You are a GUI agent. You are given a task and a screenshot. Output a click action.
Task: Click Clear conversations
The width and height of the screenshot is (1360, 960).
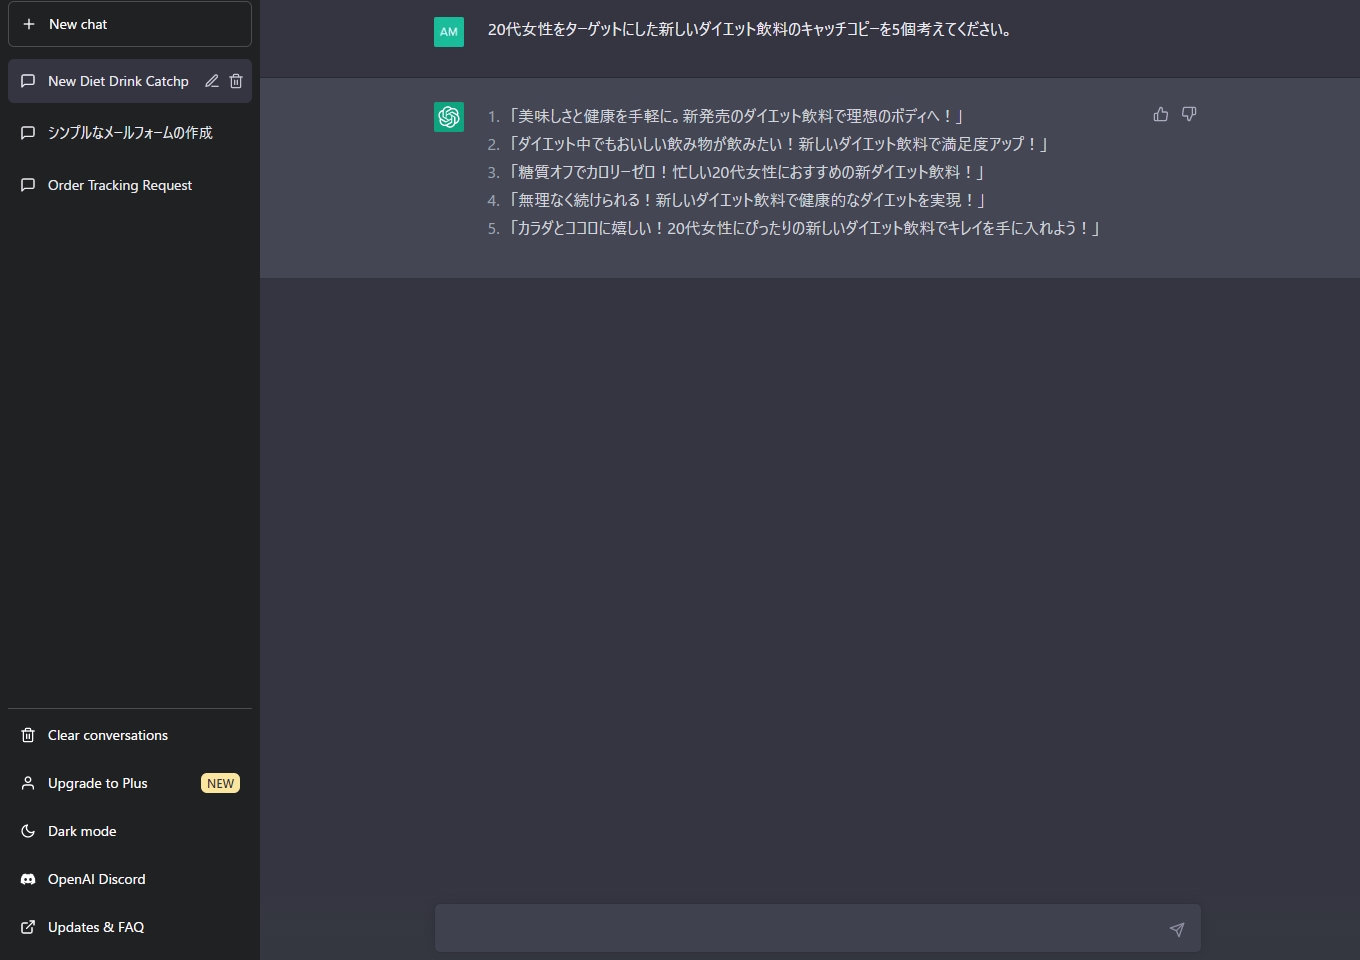click(130, 735)
